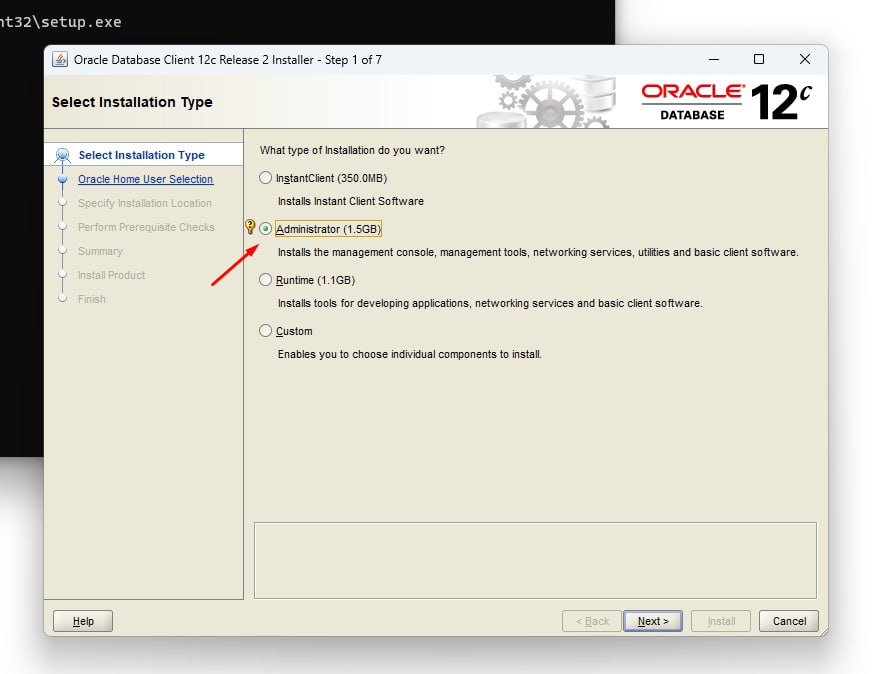872x674 pixels.
Task: Click the hint lightbulb icon beside Administrator
Action: pos(250,226)
